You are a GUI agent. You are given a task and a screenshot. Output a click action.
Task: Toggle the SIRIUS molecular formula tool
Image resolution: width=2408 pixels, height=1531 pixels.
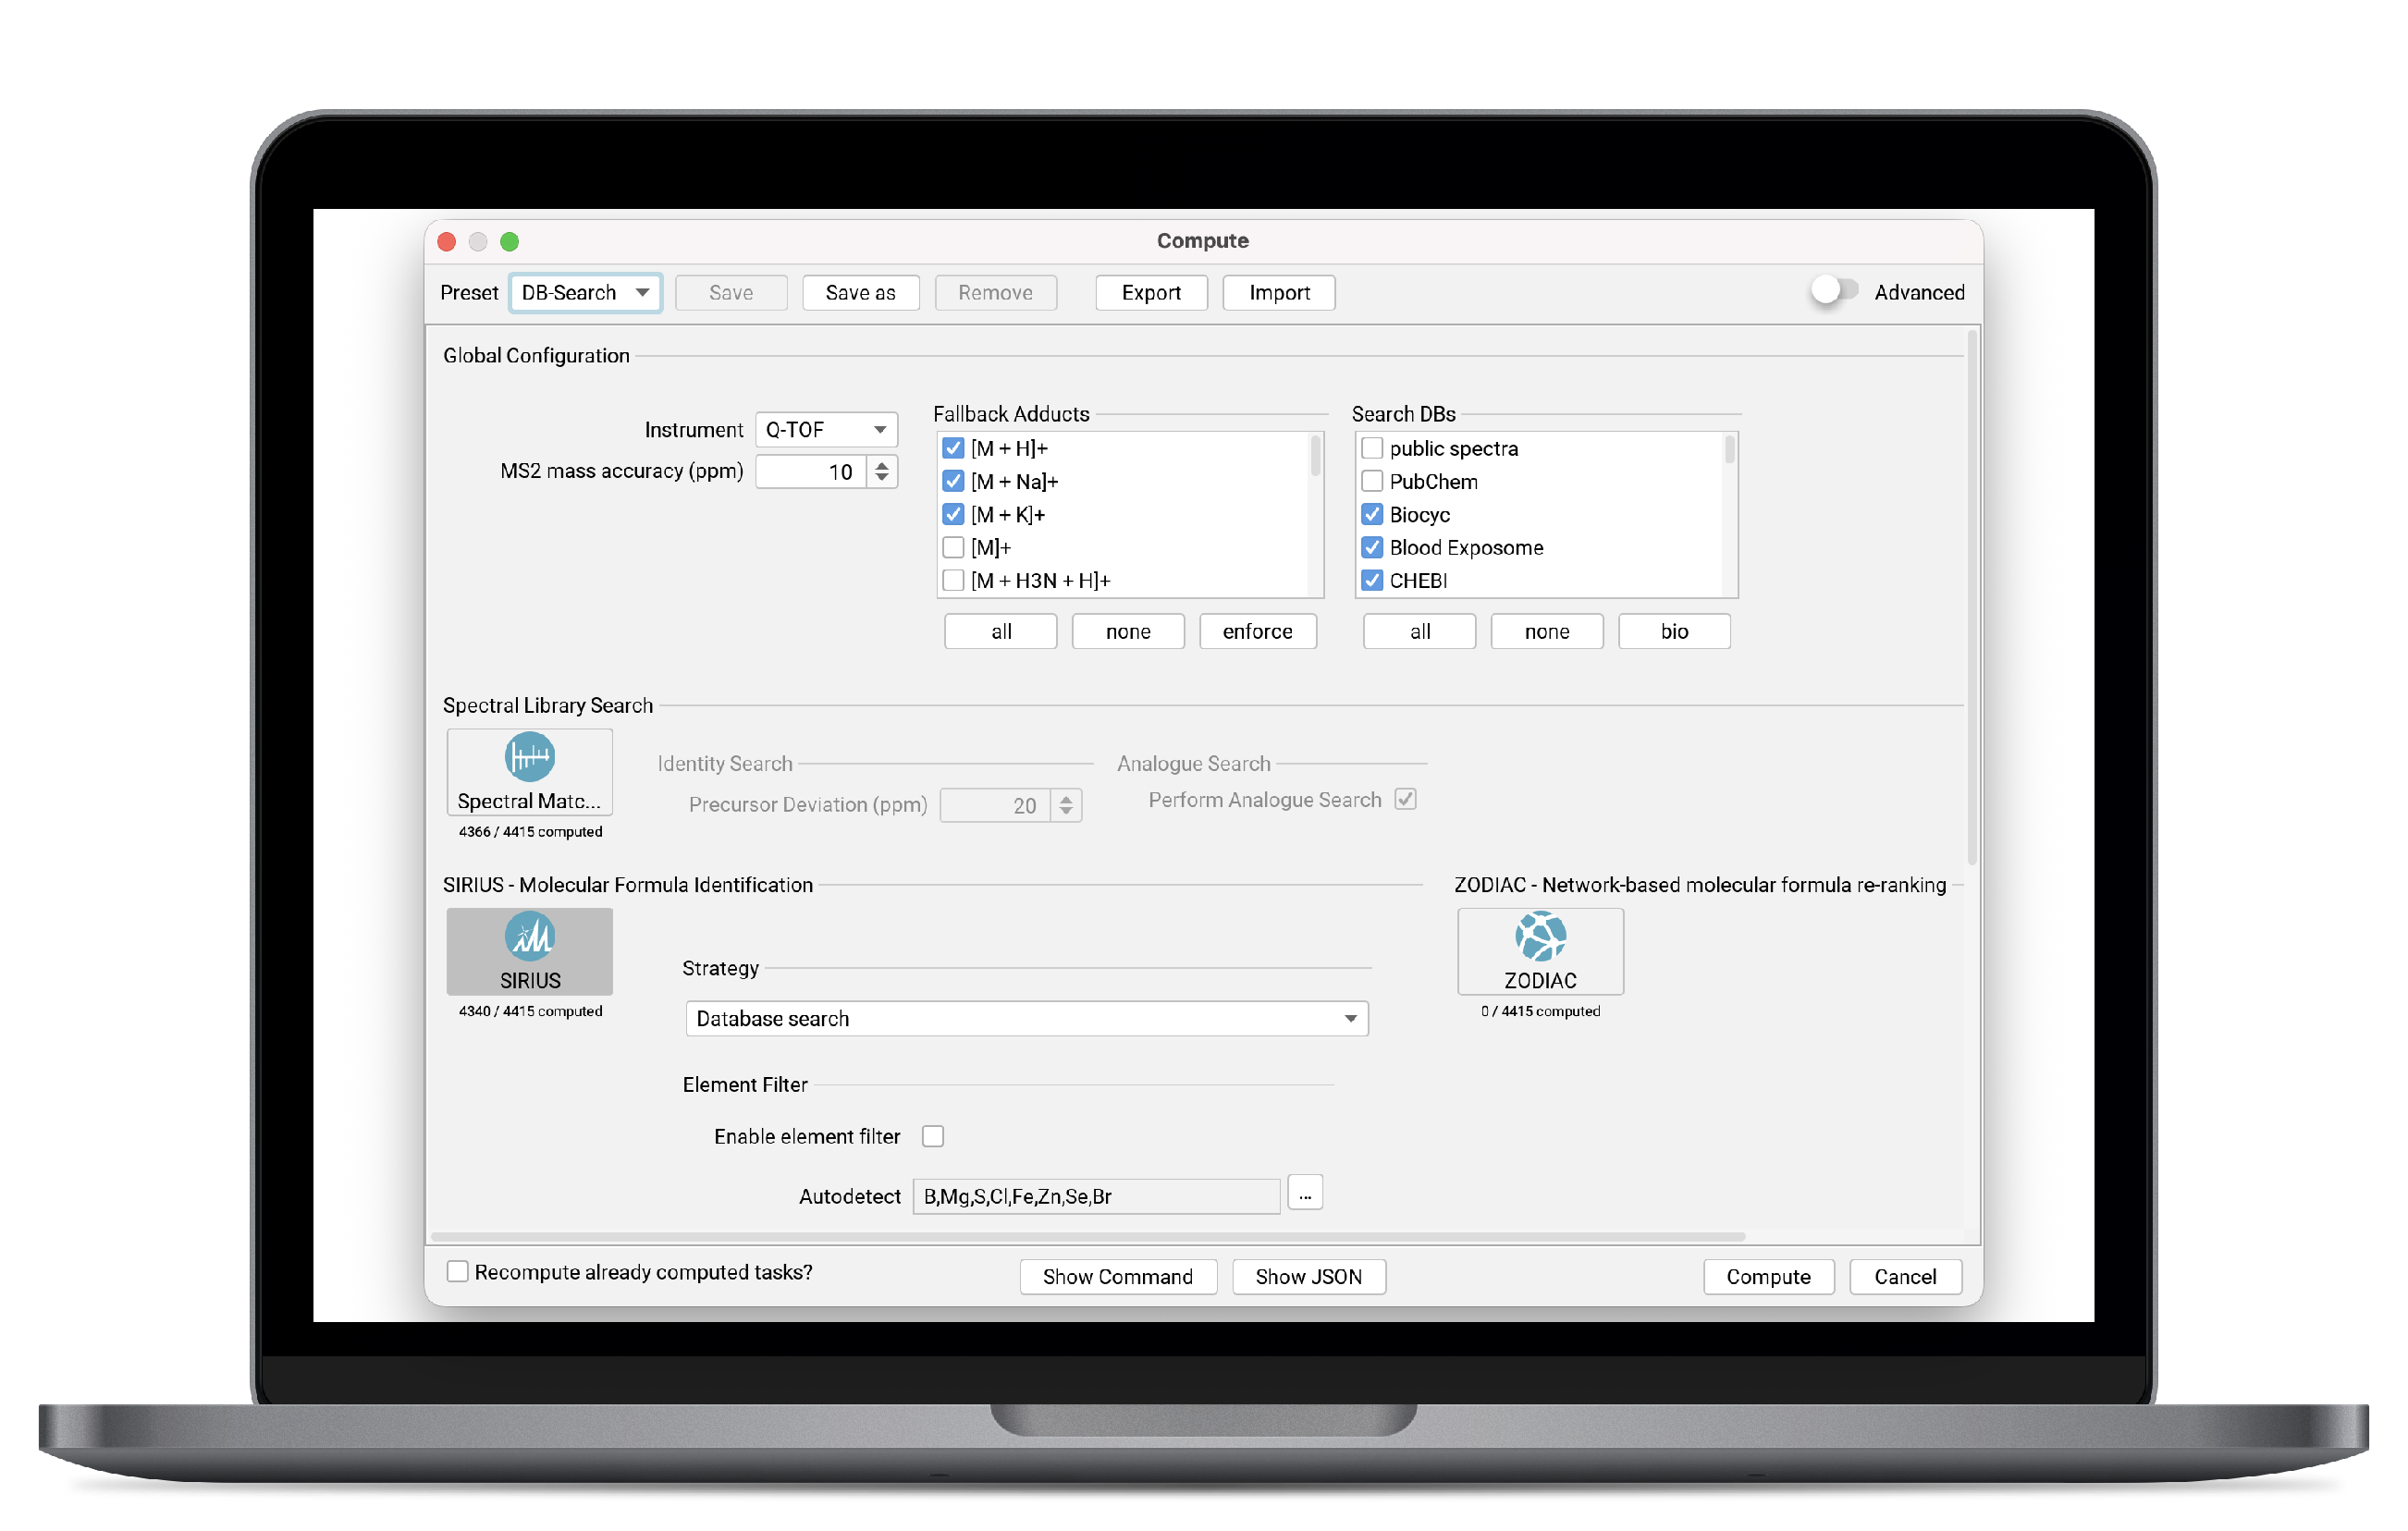(x=529, y=951)
